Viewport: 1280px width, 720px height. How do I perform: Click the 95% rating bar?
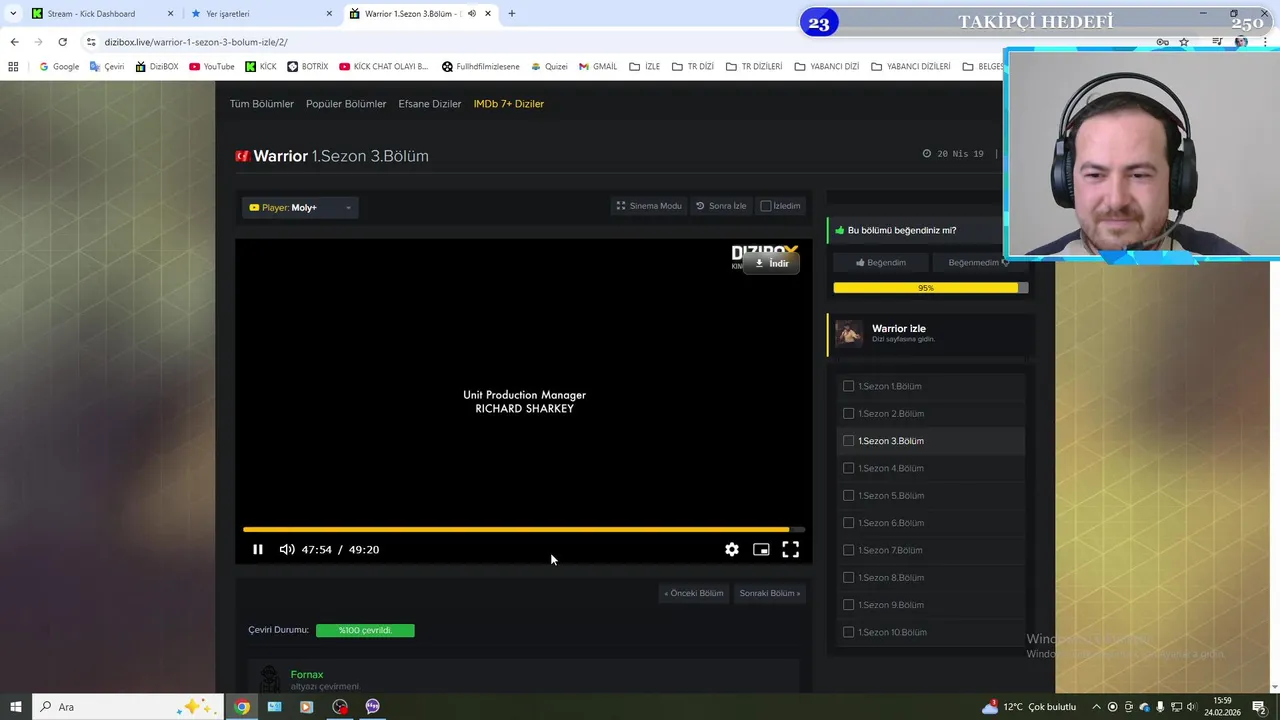930,288
